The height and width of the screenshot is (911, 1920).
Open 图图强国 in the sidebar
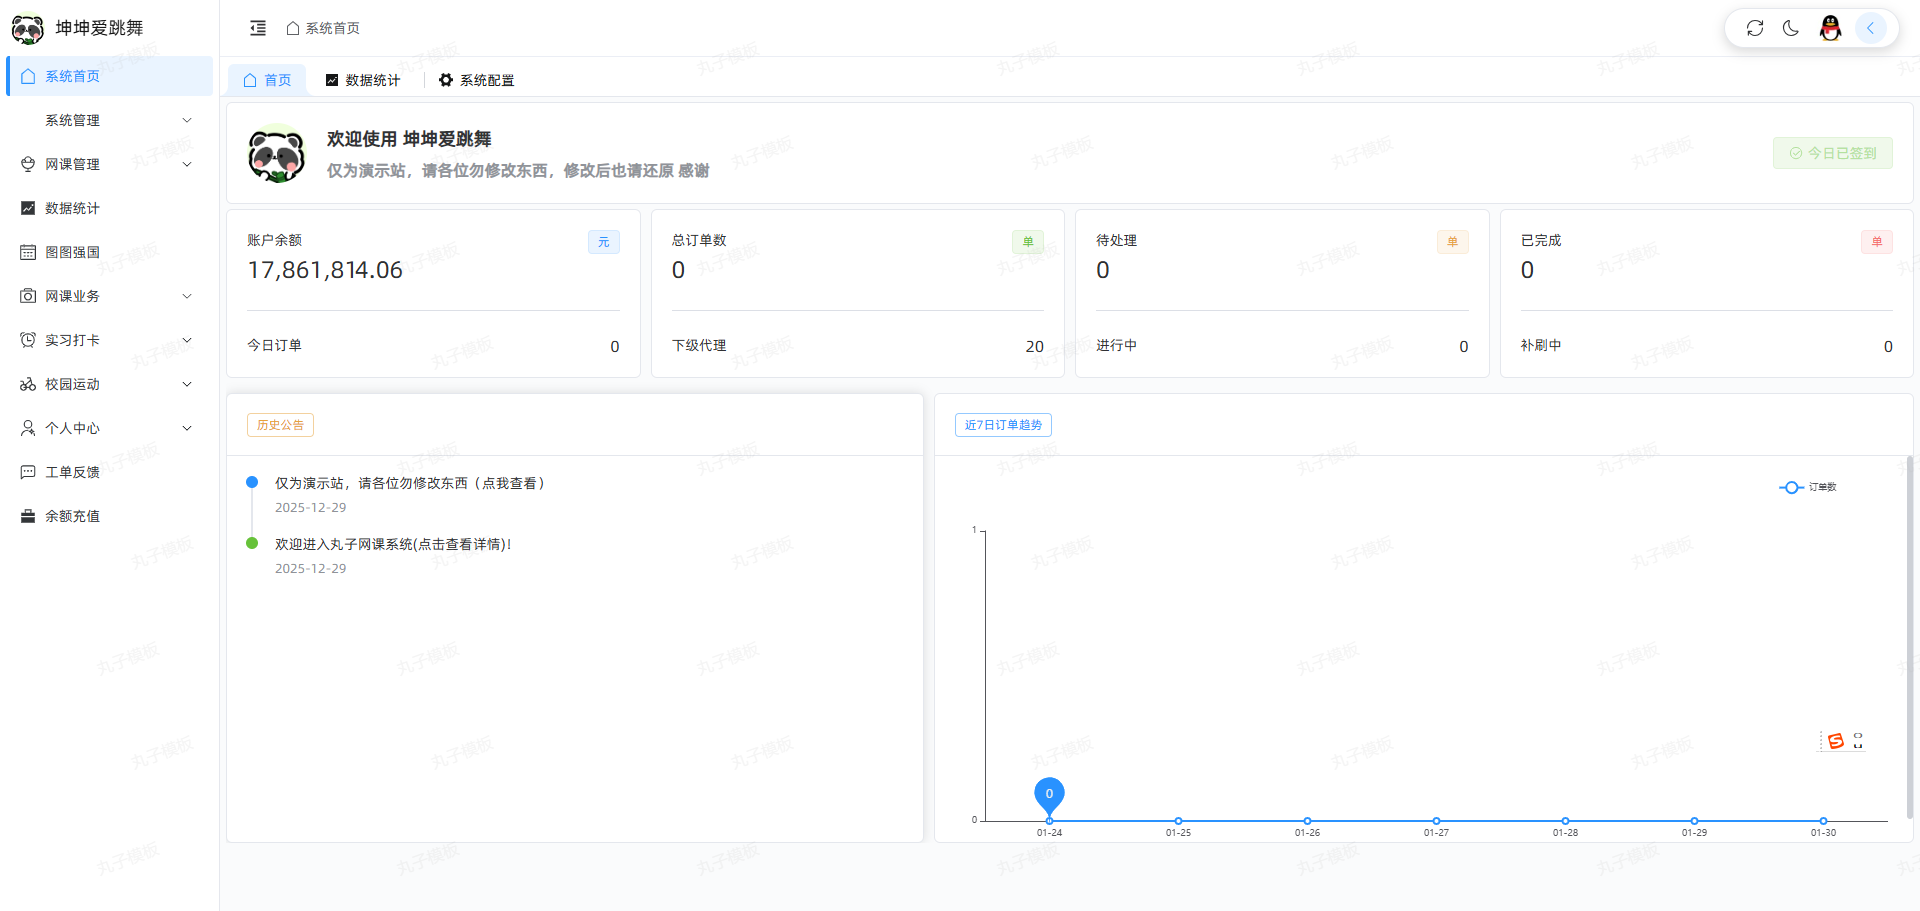tap(72, 252)
